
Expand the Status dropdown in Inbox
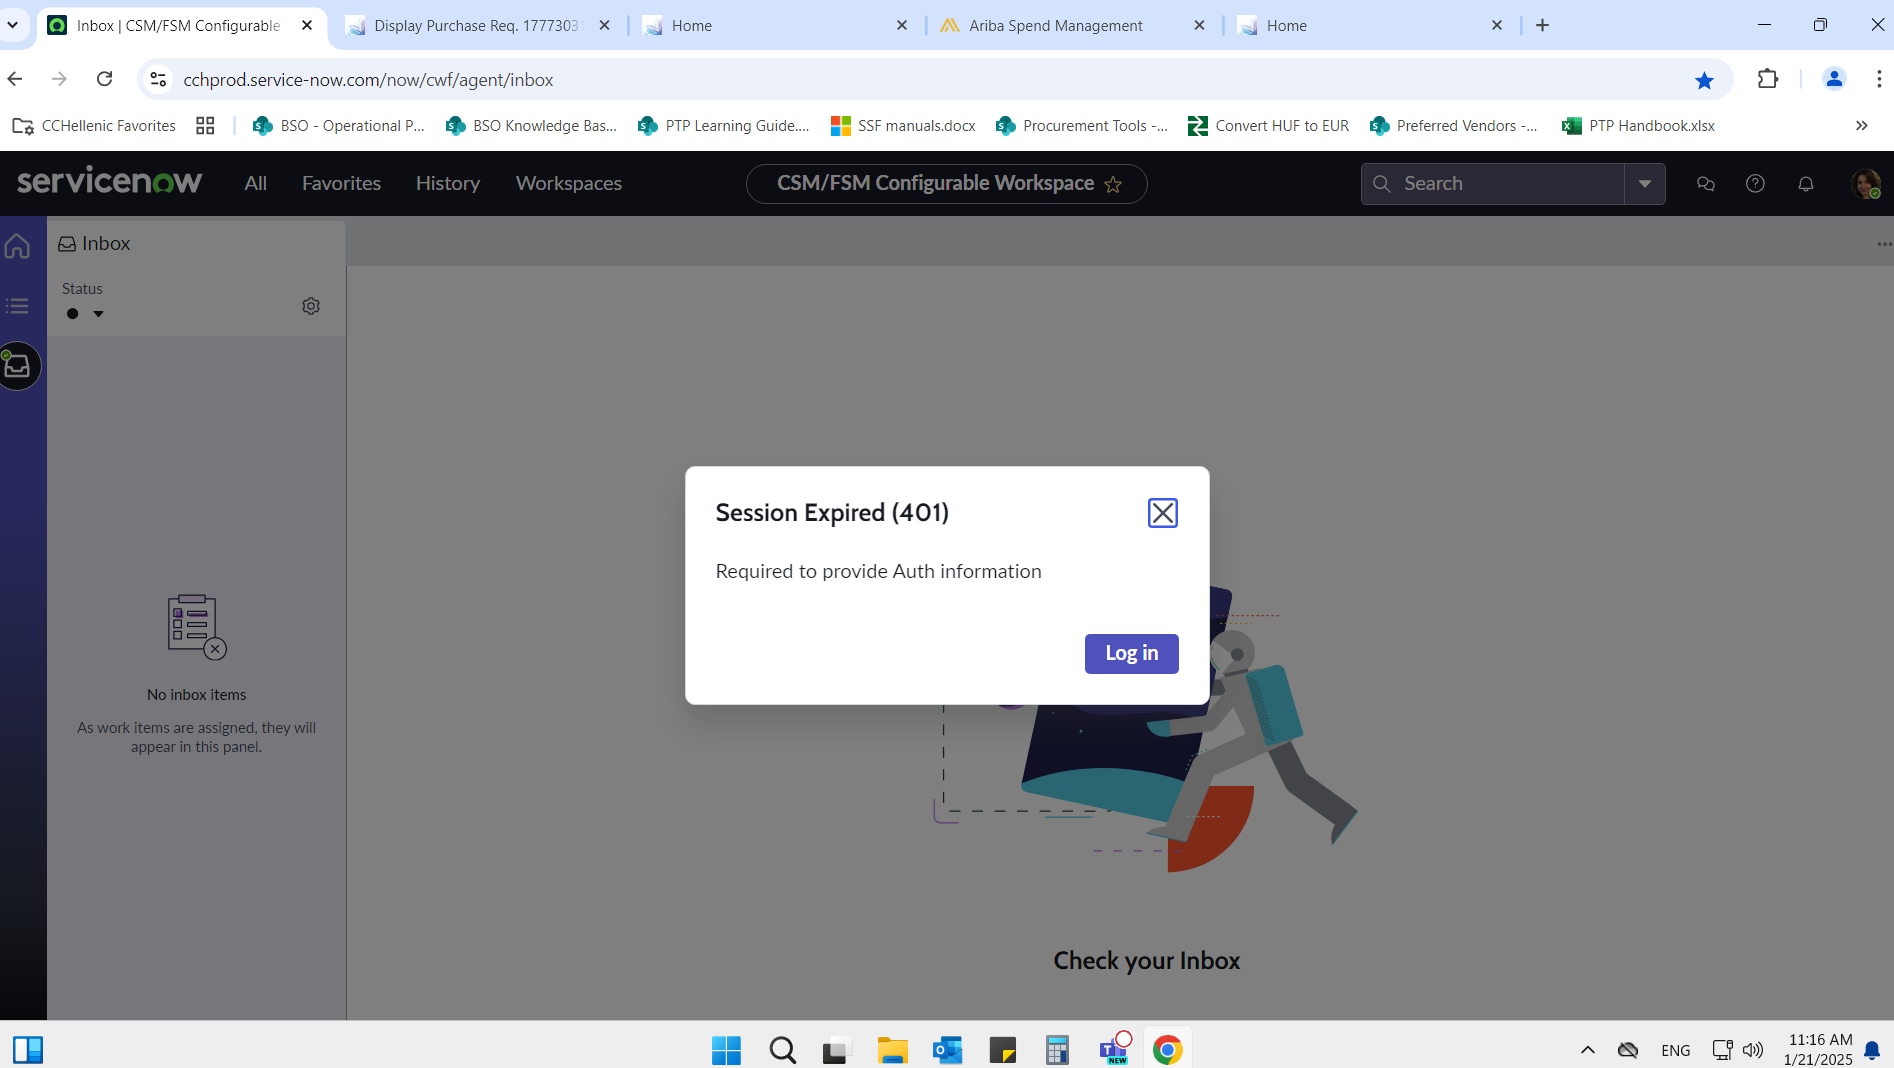85,314
